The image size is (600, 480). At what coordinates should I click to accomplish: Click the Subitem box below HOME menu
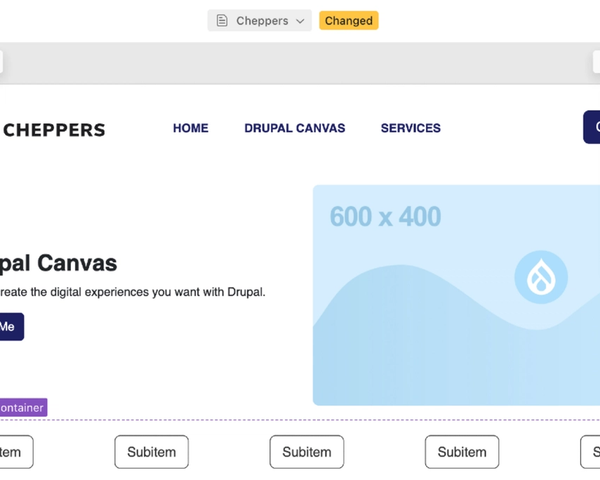(x=152, y=452)
